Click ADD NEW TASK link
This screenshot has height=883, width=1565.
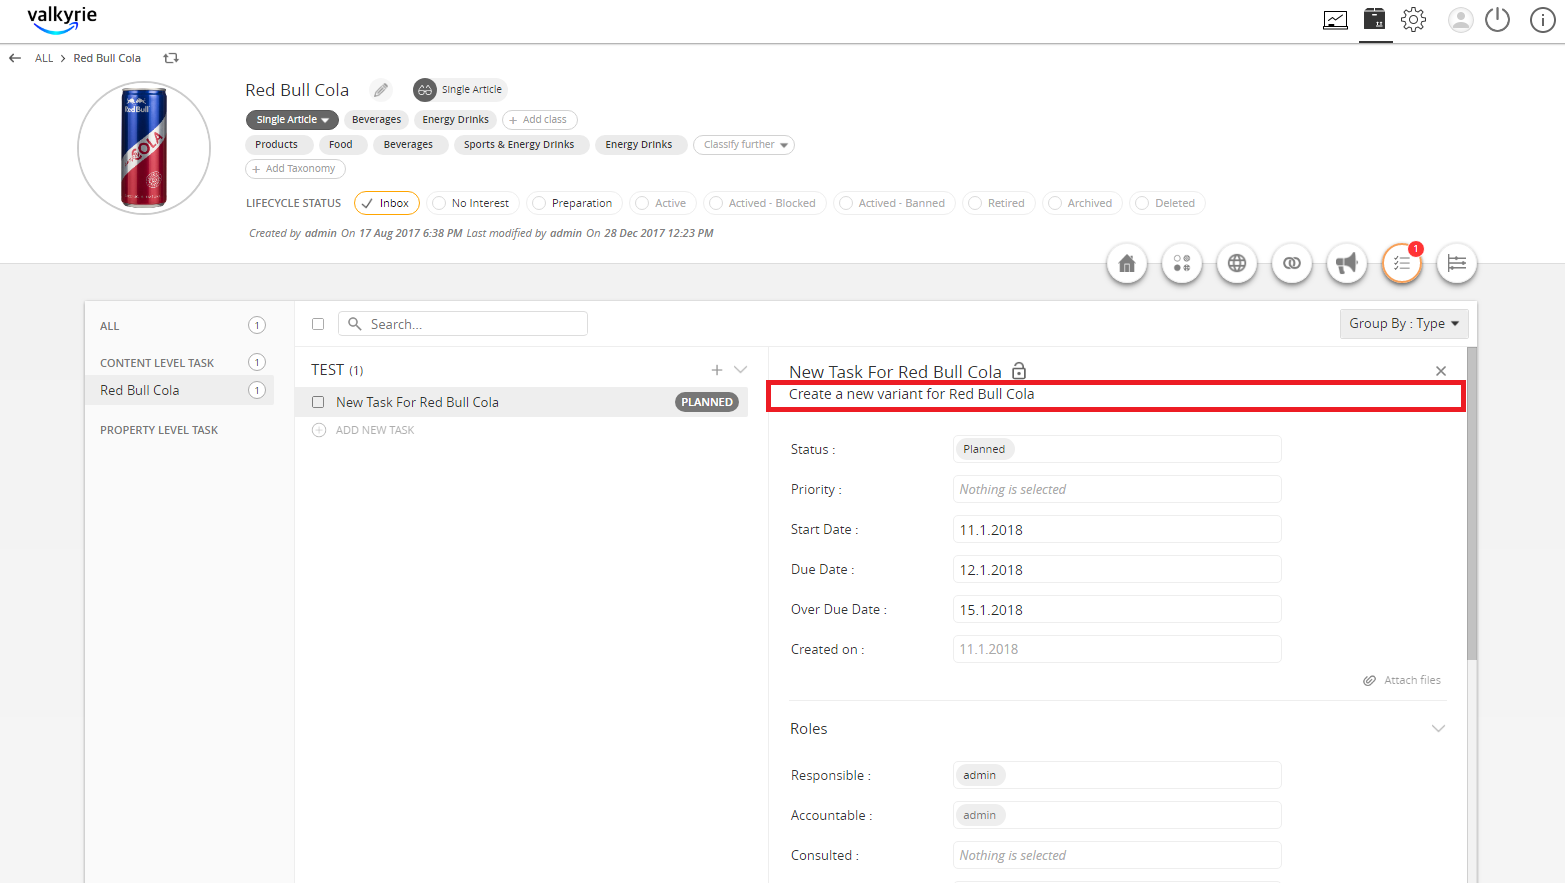click(x=375, y=430)
